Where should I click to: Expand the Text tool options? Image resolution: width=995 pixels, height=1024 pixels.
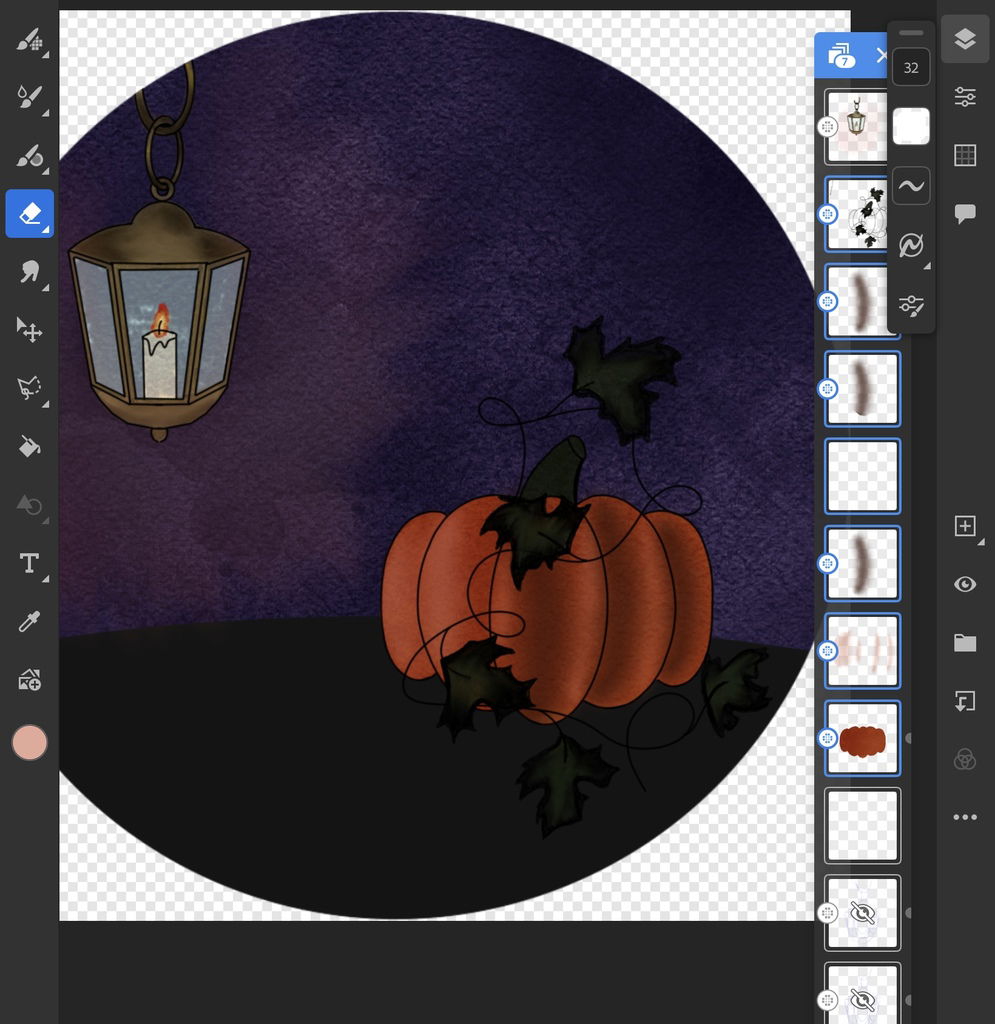click(29, 564)
